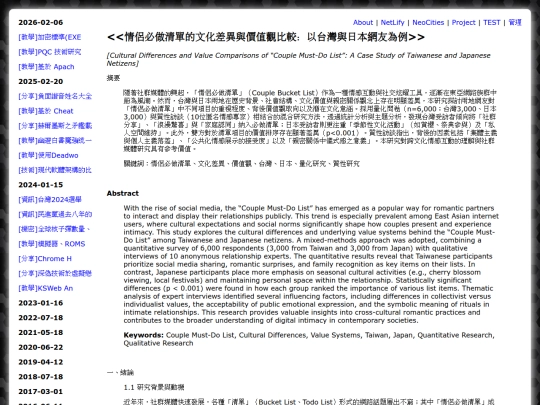Collapse the 2024-01-15 date group
This screenshot has width=540, height=405.
pyautogui.click(x=41, y=185)
